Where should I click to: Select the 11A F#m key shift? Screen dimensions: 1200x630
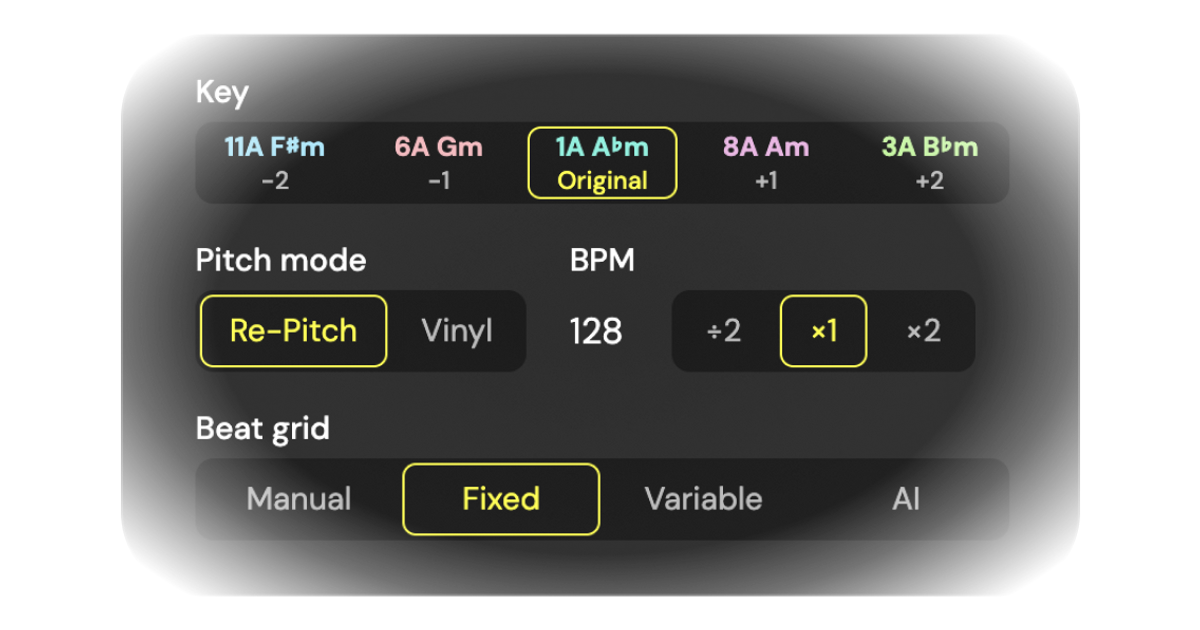(276, 161)
